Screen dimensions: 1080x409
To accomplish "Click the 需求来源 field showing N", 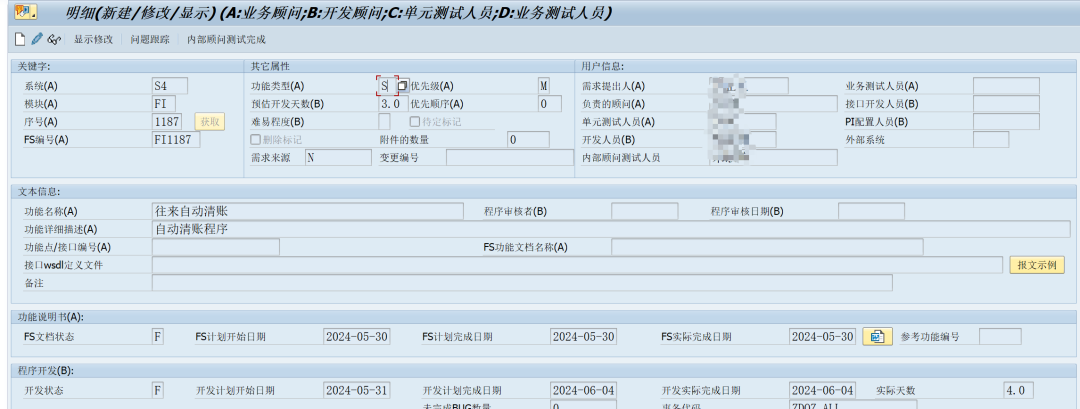I will click(338, 158).
